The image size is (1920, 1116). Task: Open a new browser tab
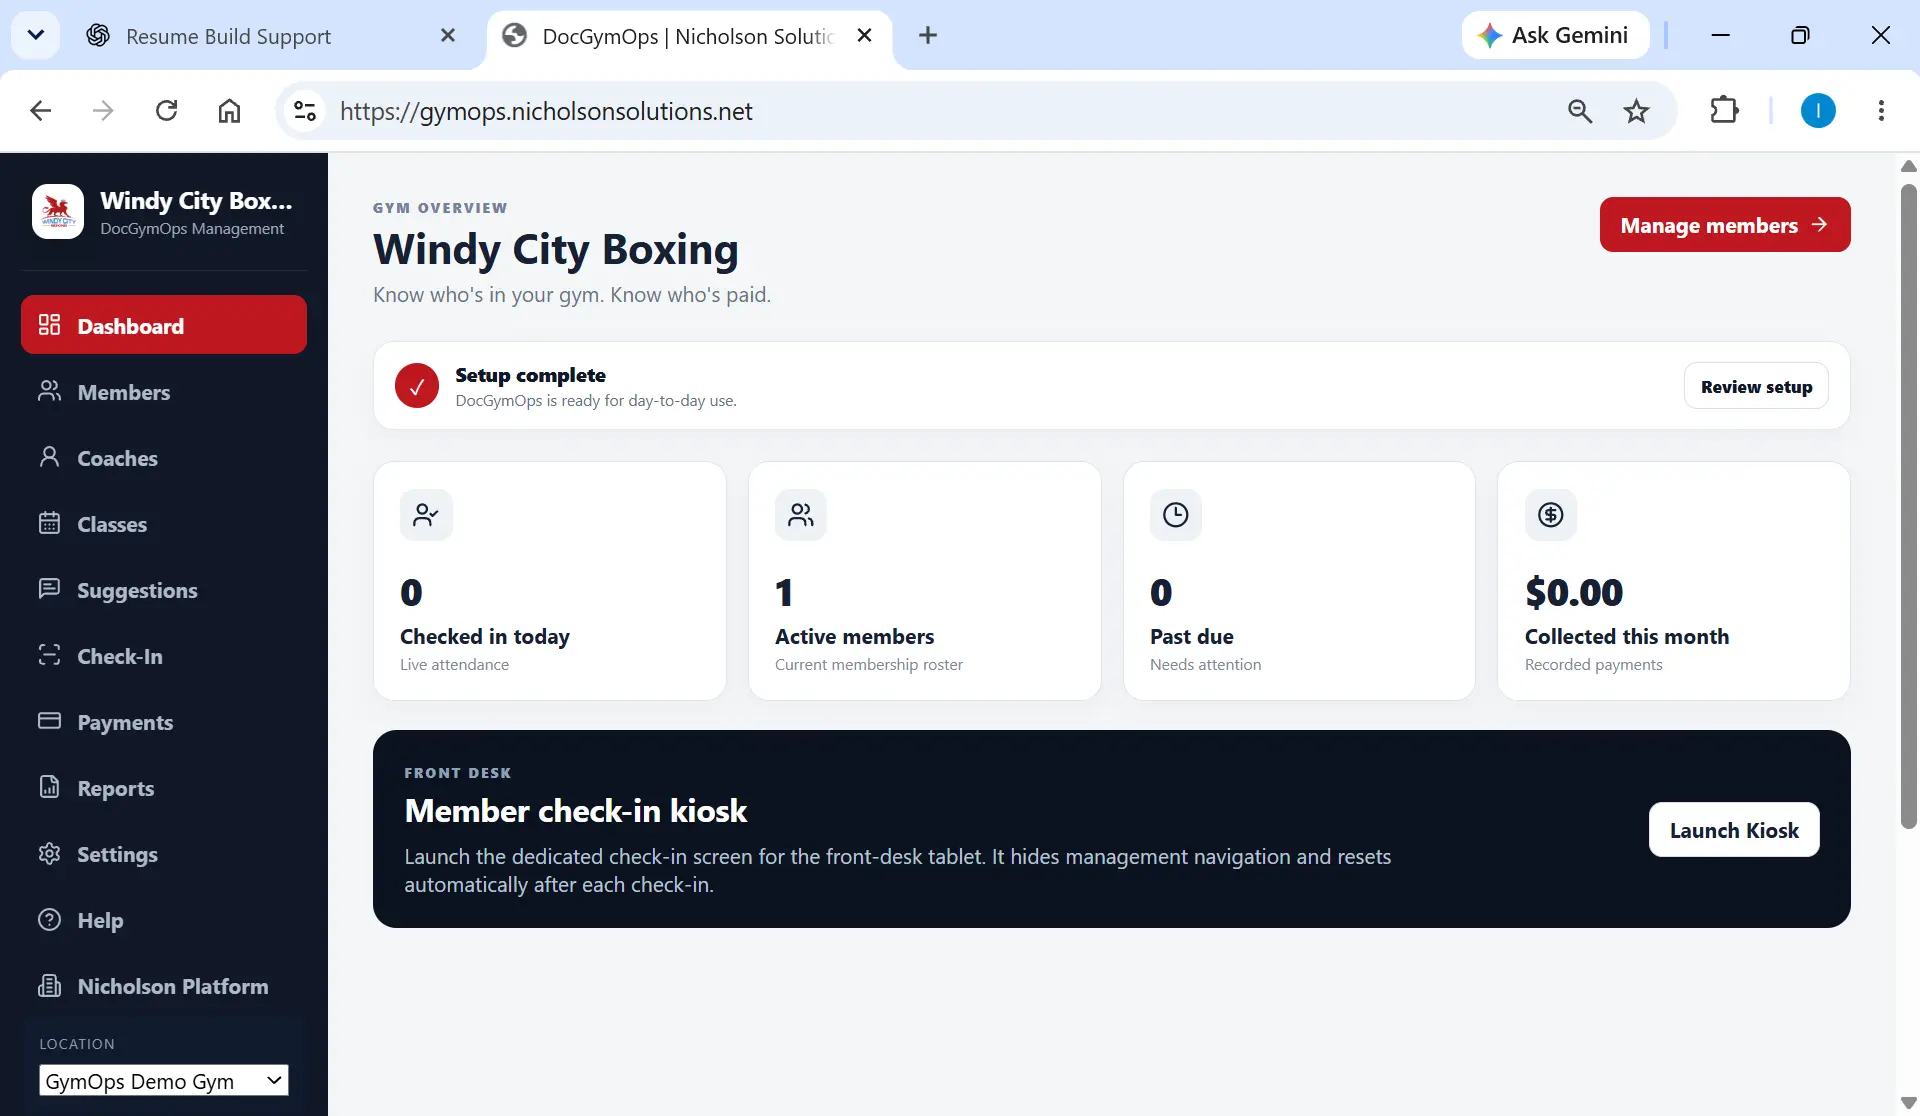pyautogui.click(x=928, y=35)
